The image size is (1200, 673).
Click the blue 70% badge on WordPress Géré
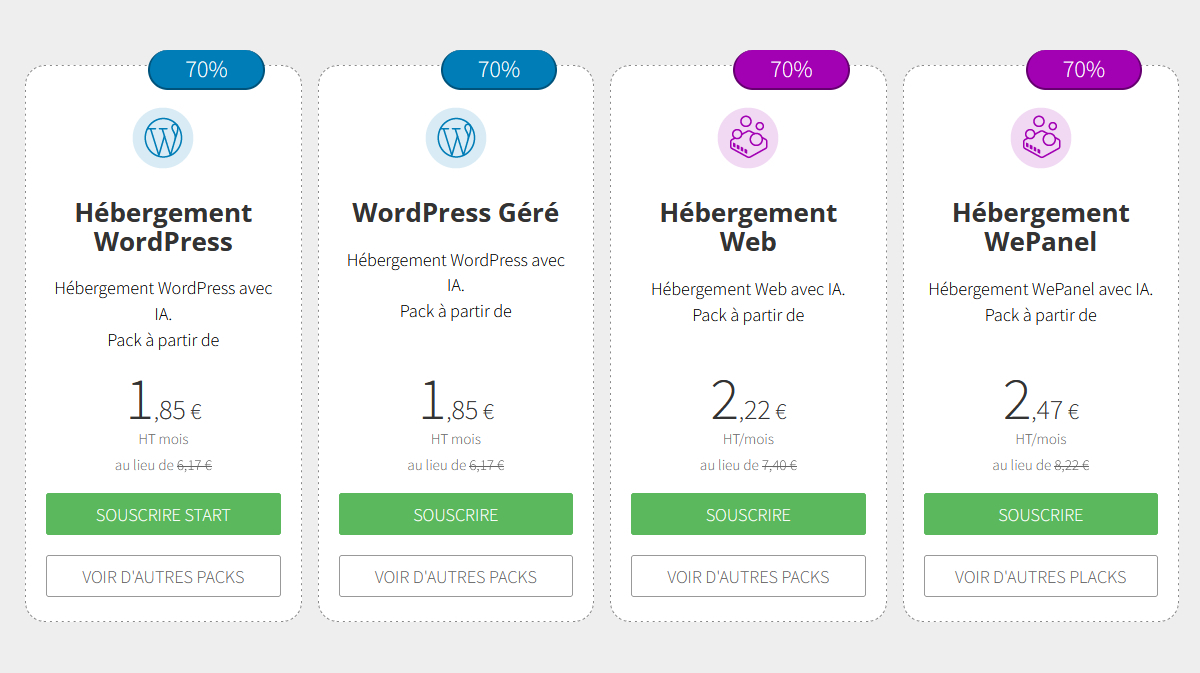499,70
